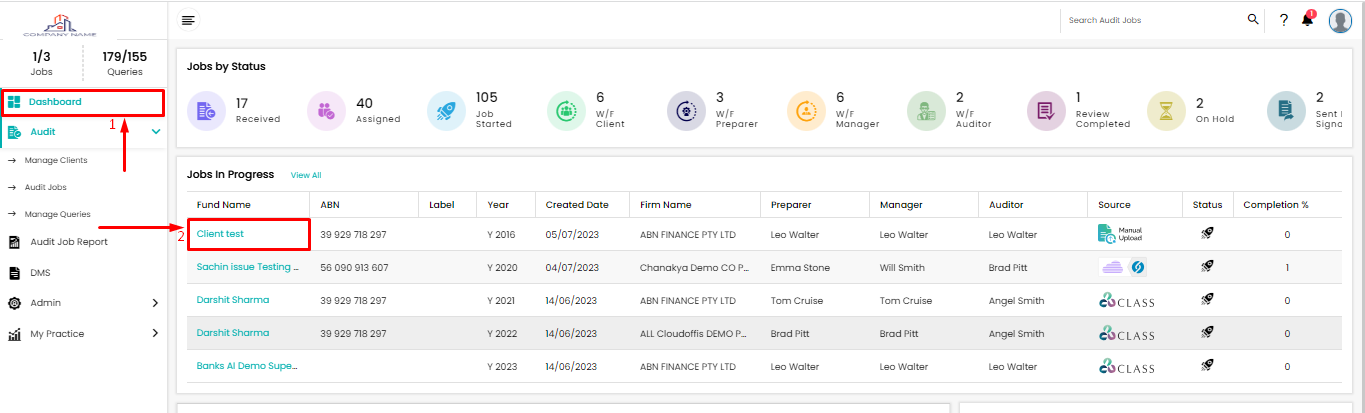
Task: Open the Banks AI Demo Super fund link
Action: pyautogui.click(x=247, y=366)
